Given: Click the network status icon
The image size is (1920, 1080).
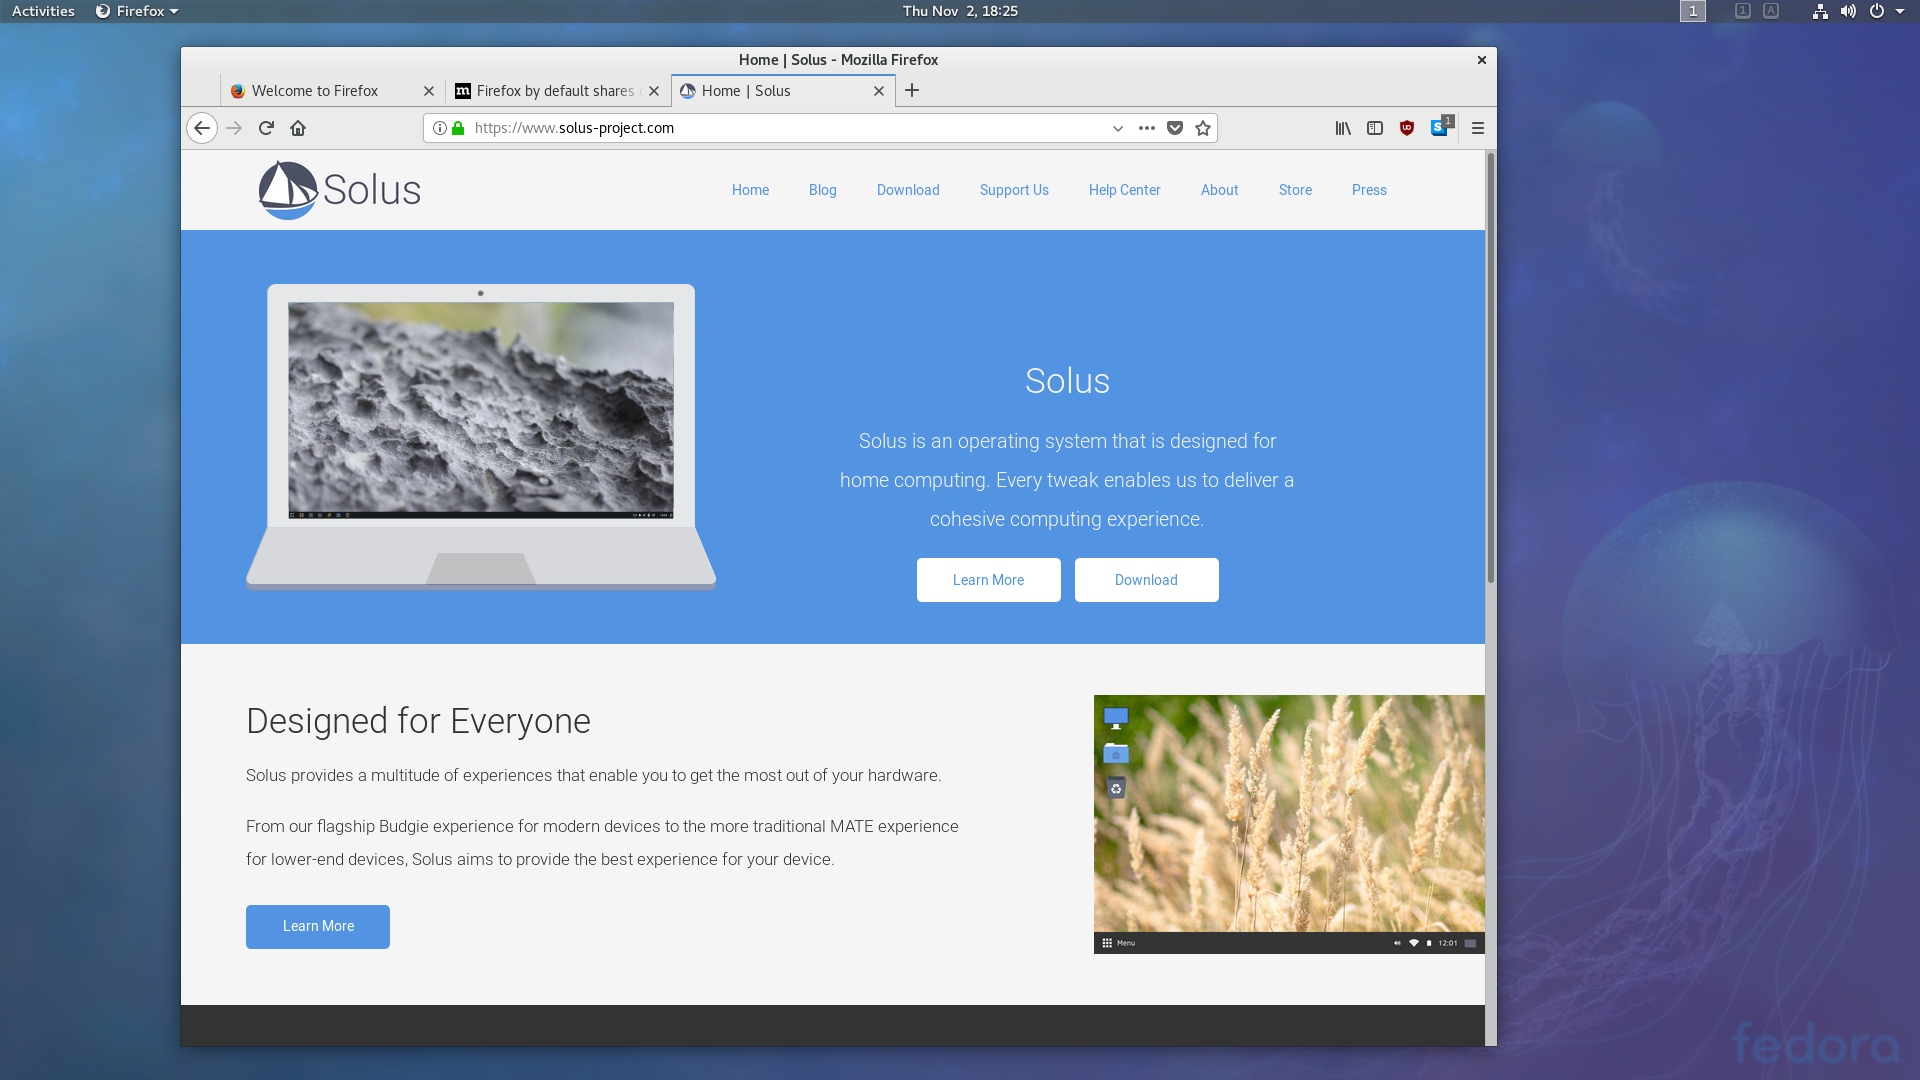Looking at the screenshot, I should click(x=1820, y=11).
